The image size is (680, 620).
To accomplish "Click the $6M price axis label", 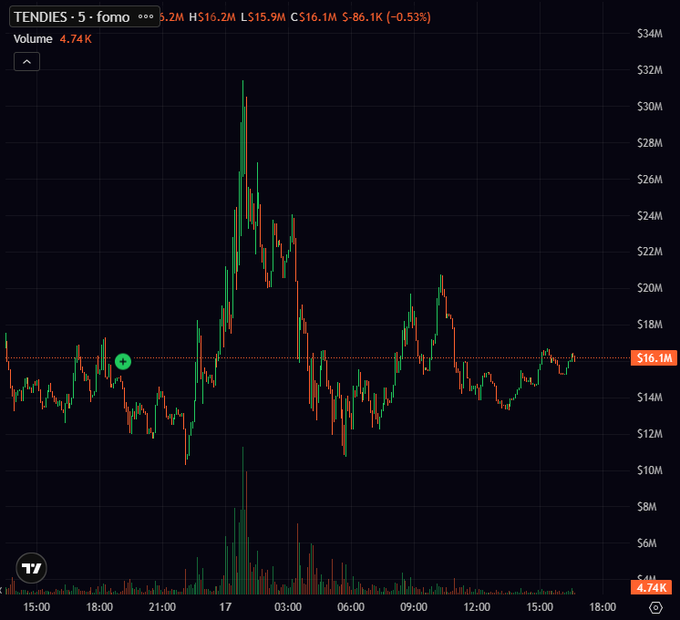I will coord(647,542).
